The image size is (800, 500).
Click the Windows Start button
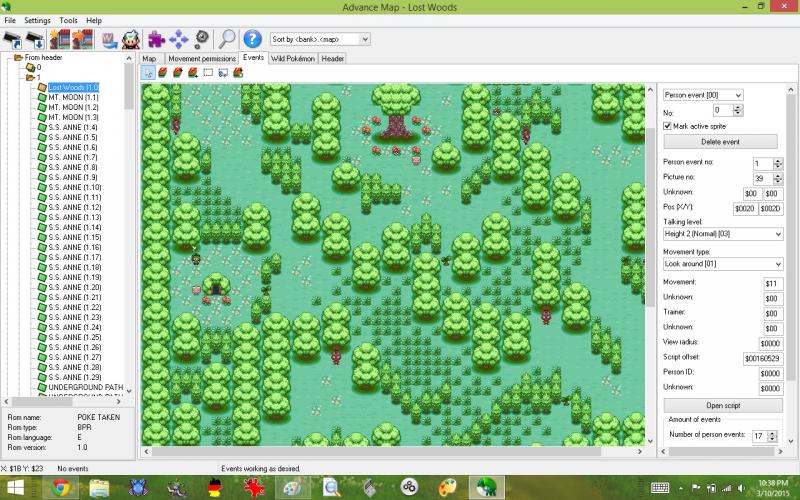16,488
